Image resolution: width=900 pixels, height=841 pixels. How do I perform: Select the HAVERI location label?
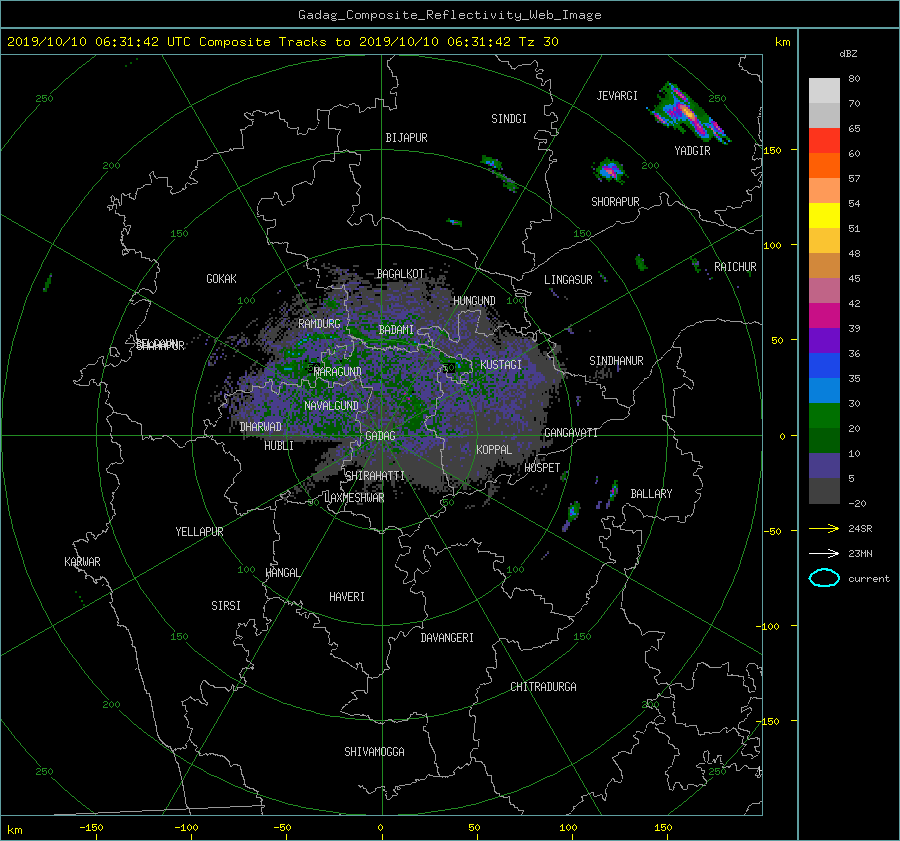click(347, 597)
